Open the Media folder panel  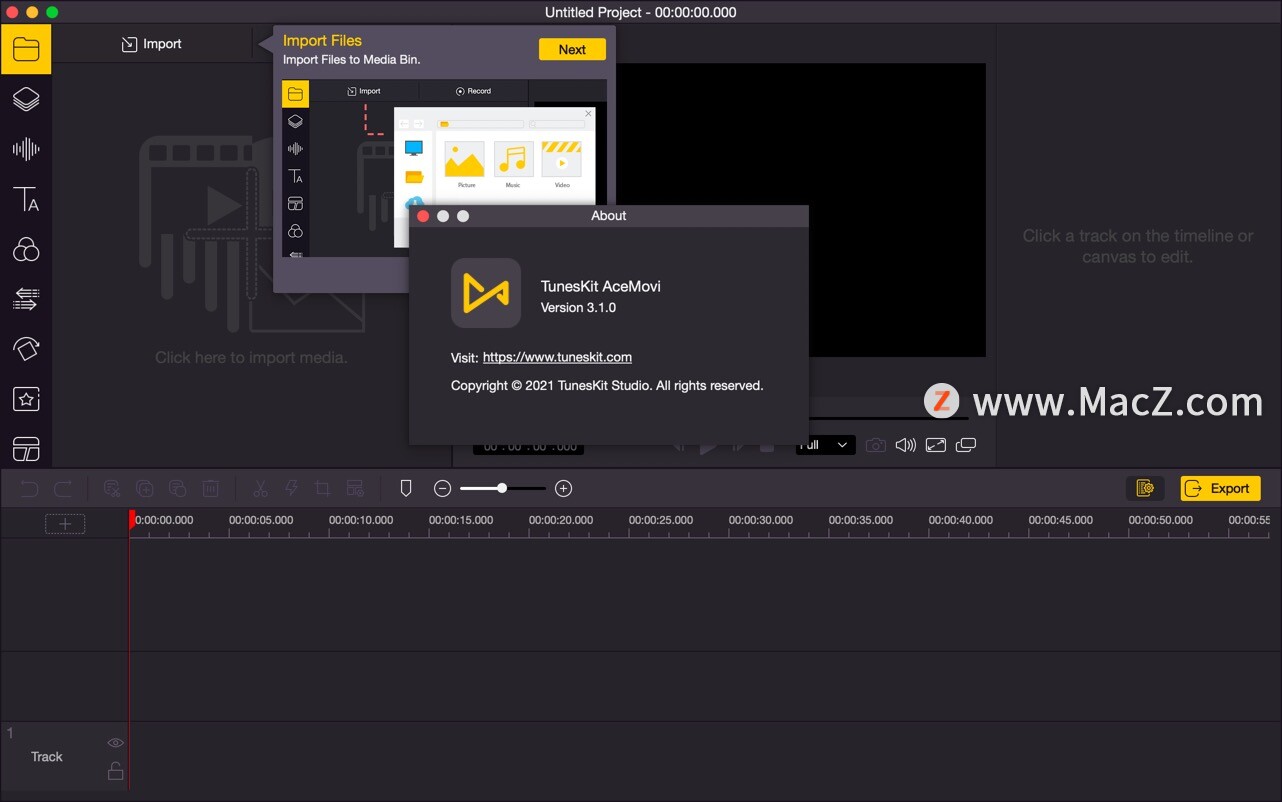[26, 49]
